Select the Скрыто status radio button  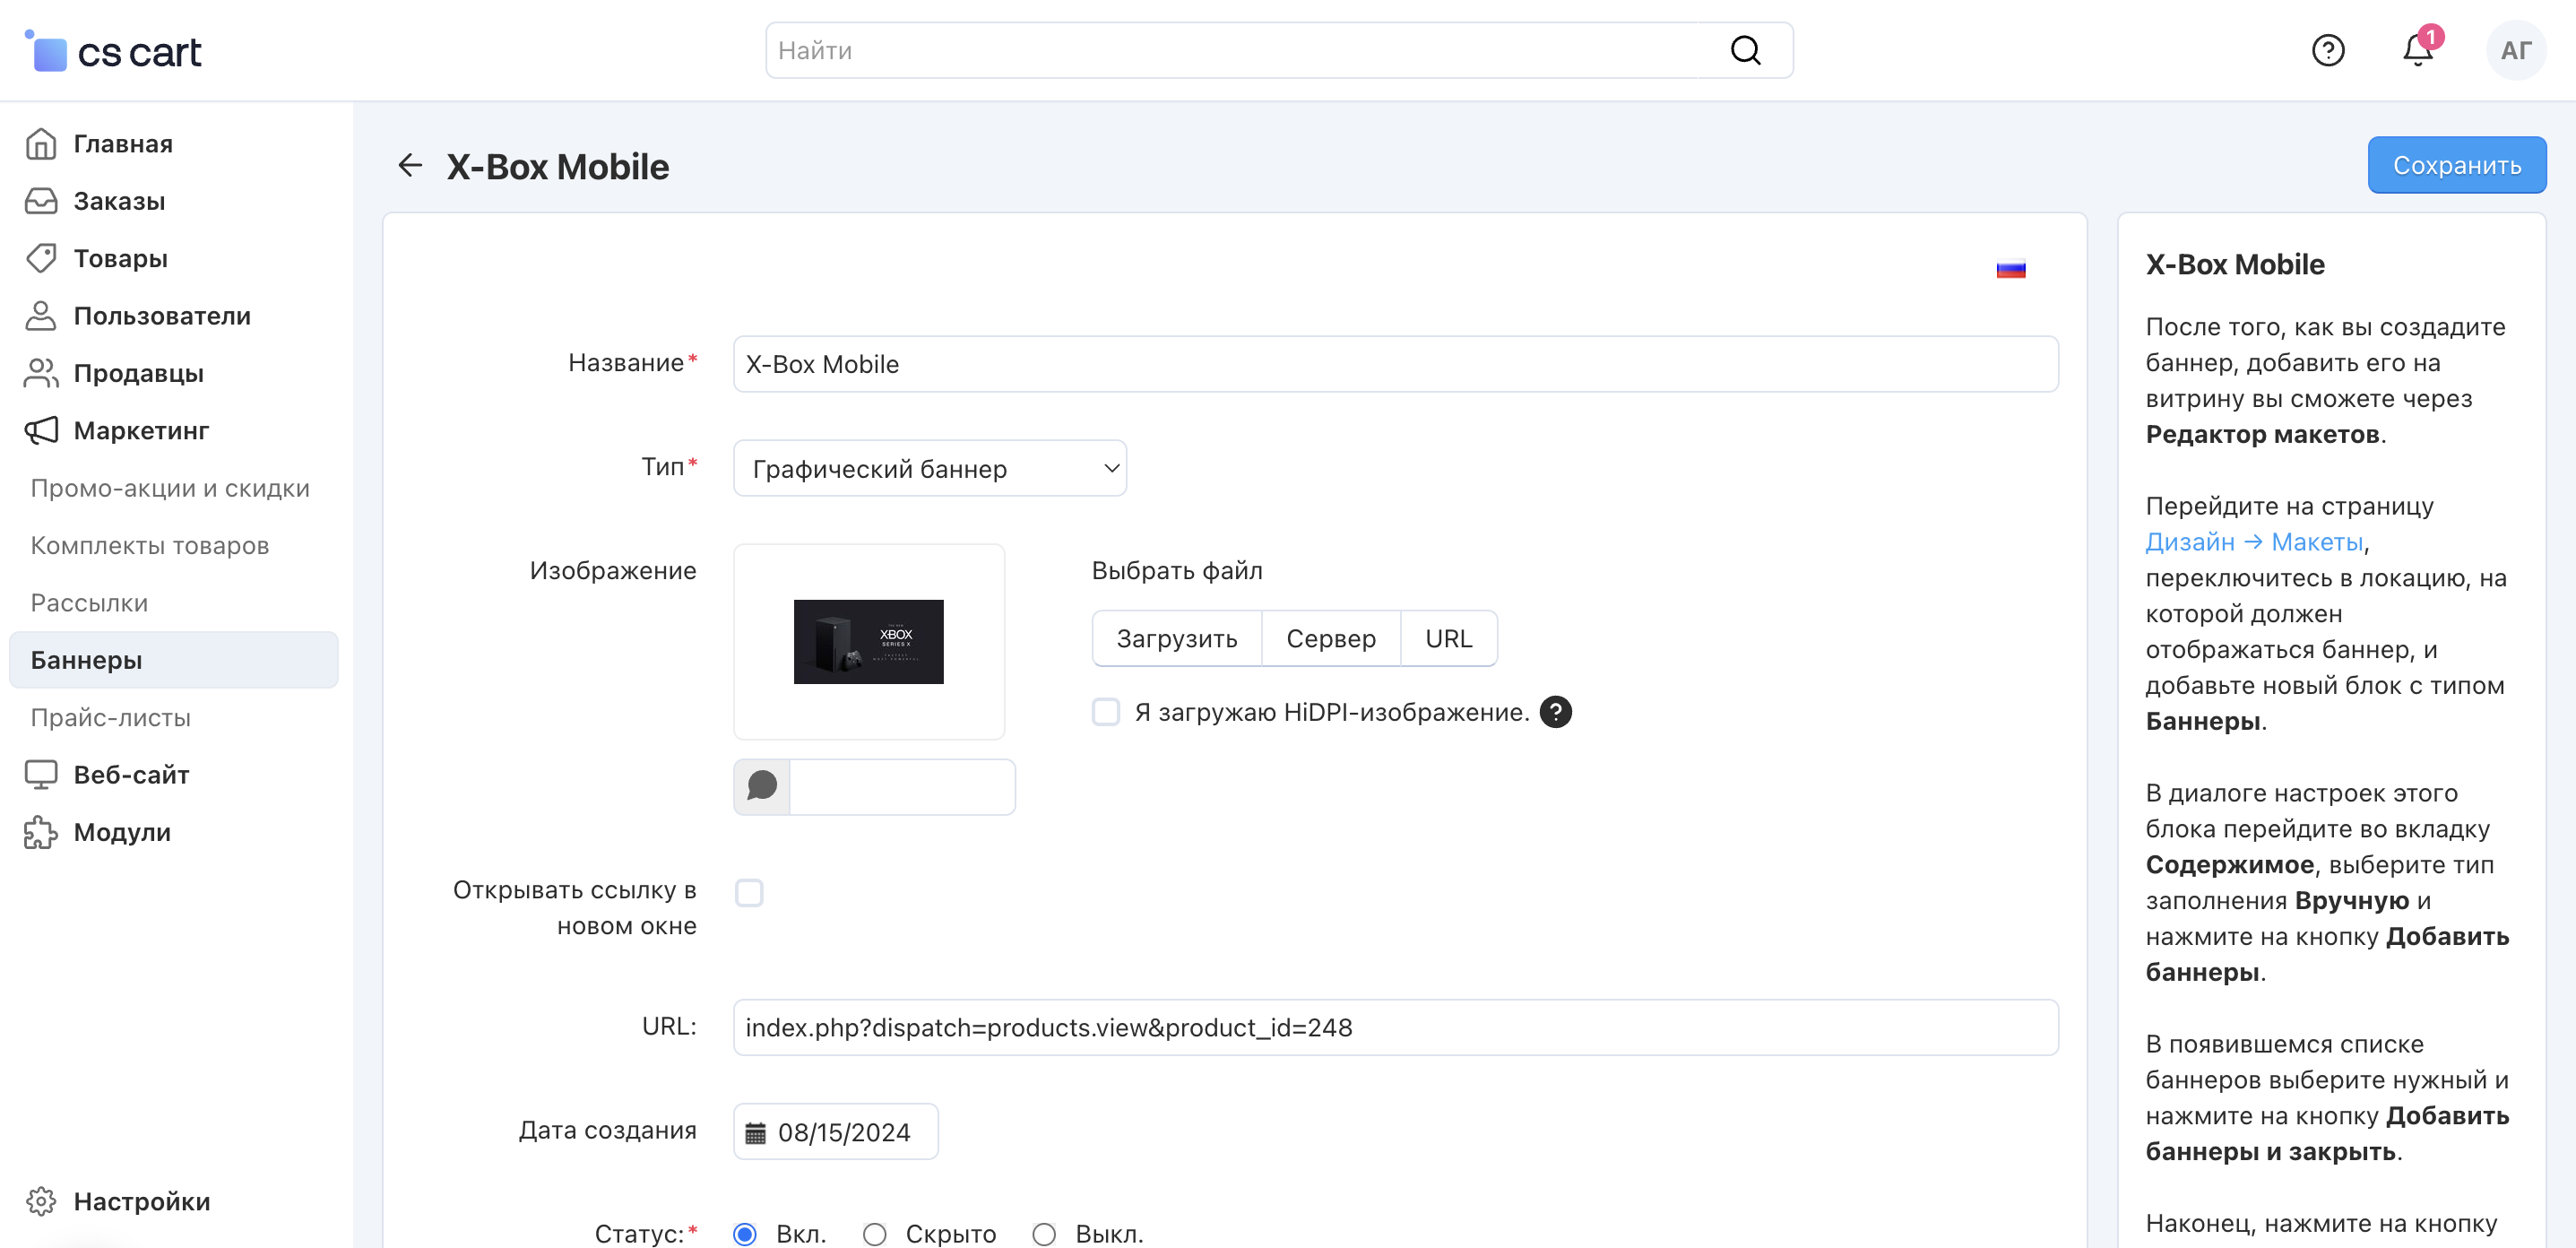pyautogui.click(x=875, y=1234)
